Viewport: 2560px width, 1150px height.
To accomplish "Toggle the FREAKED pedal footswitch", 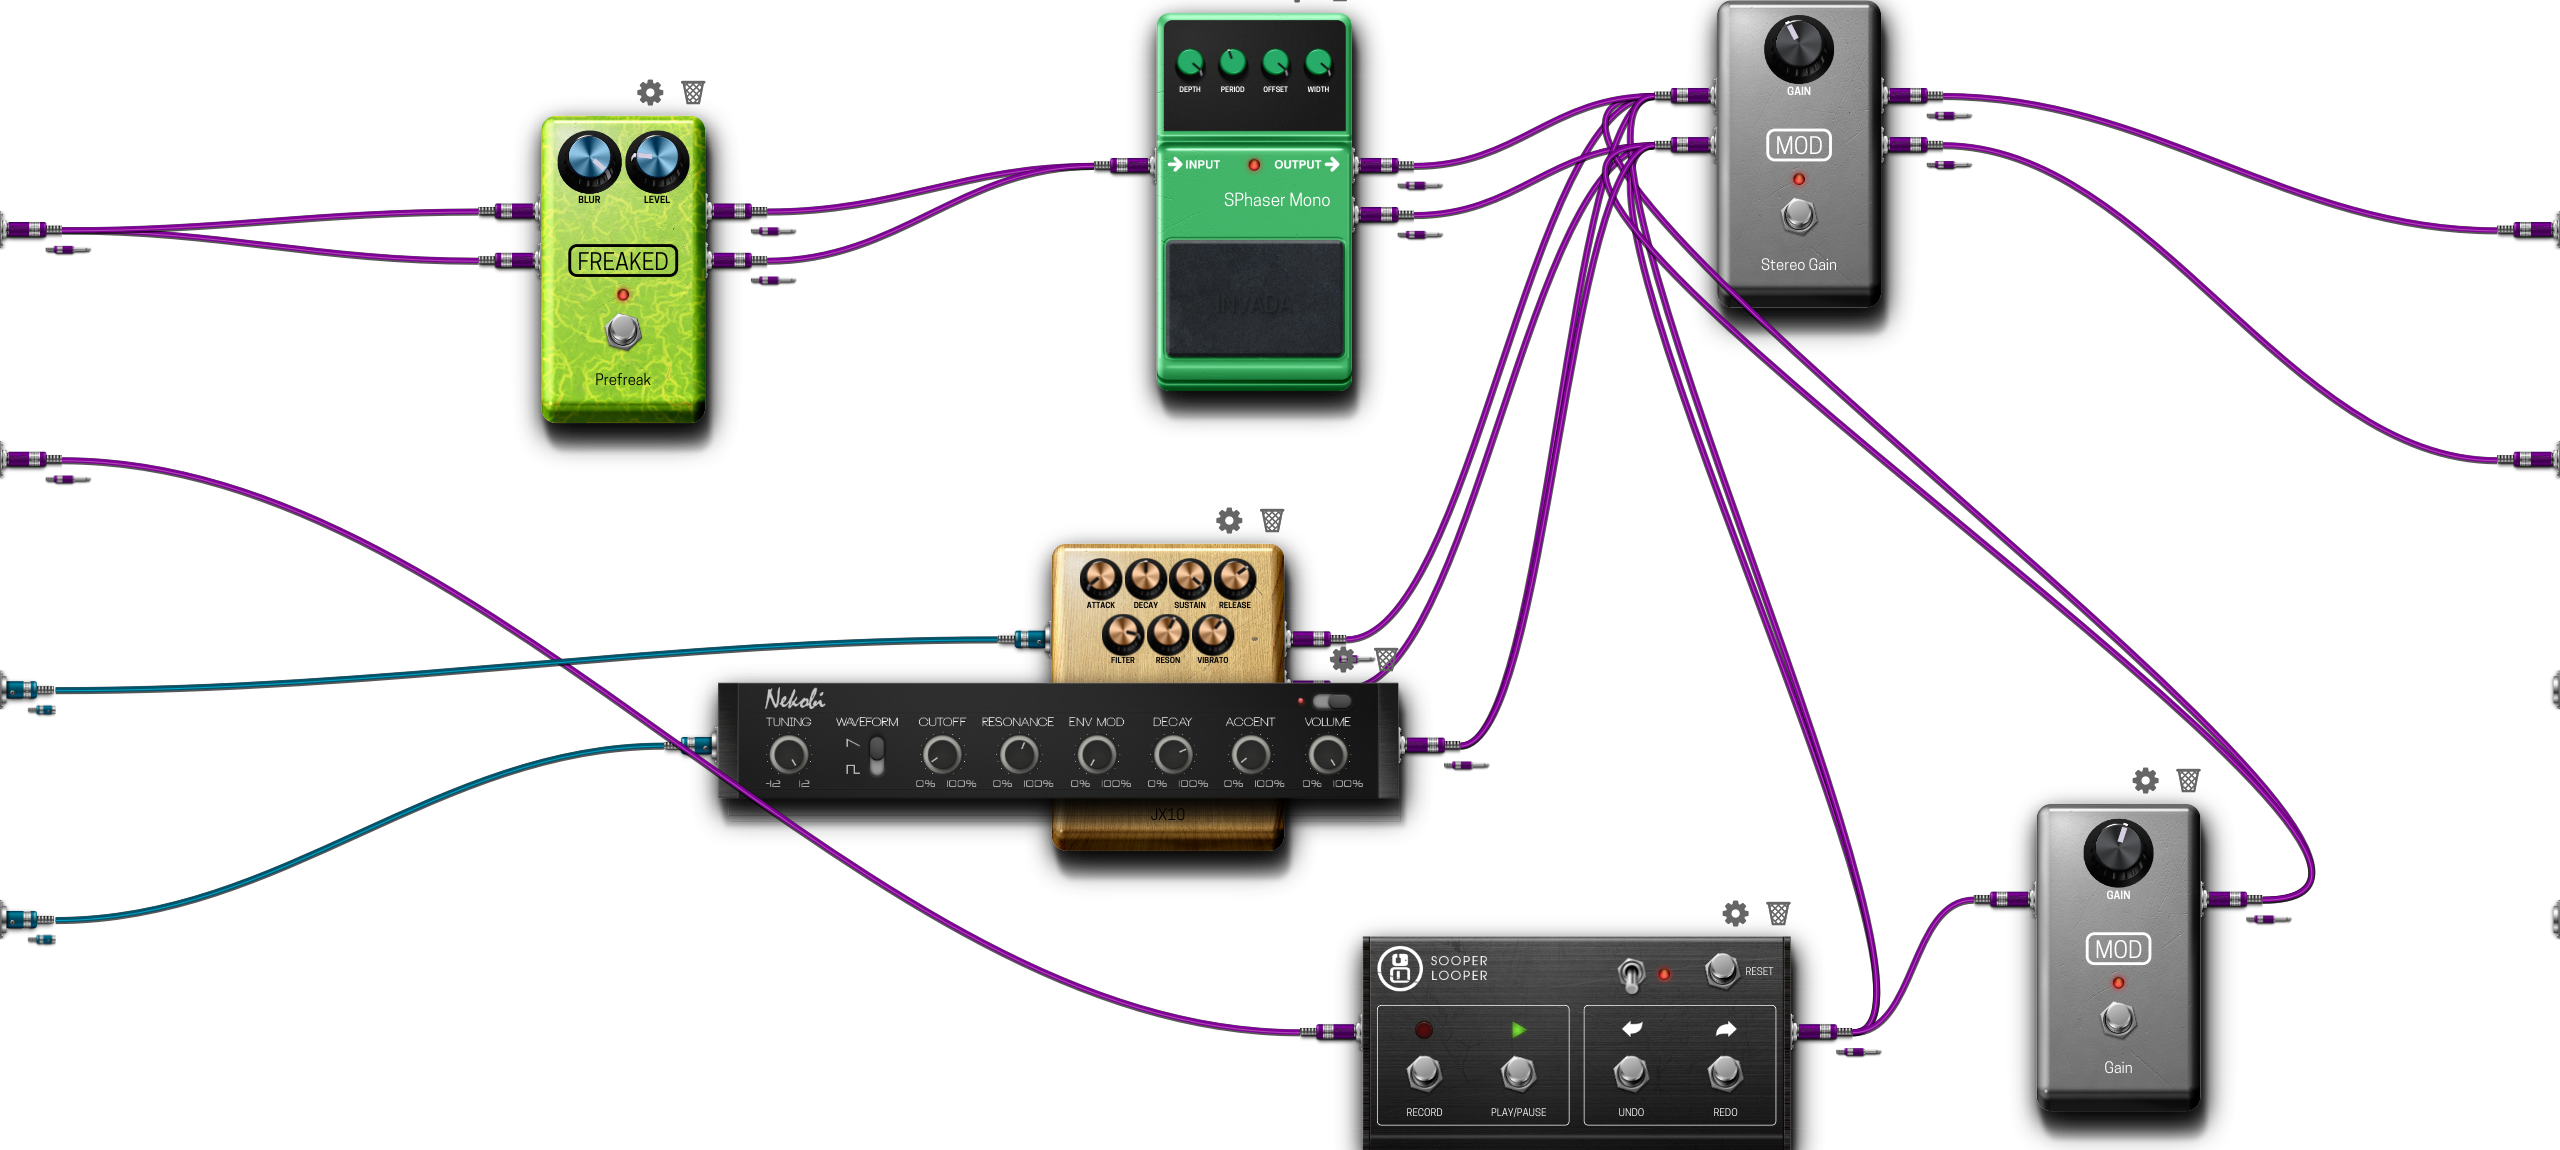I will click(x=623, y=331).
